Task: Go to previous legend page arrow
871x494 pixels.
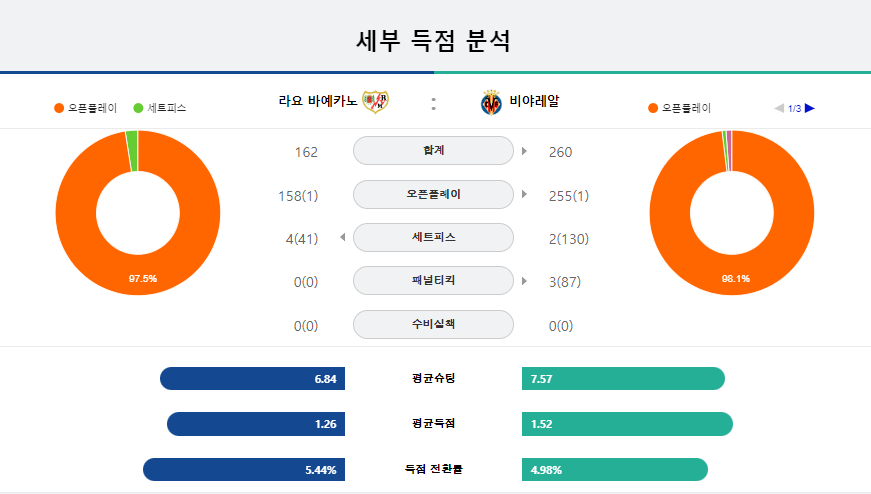Action: click(x=779, y=108)
